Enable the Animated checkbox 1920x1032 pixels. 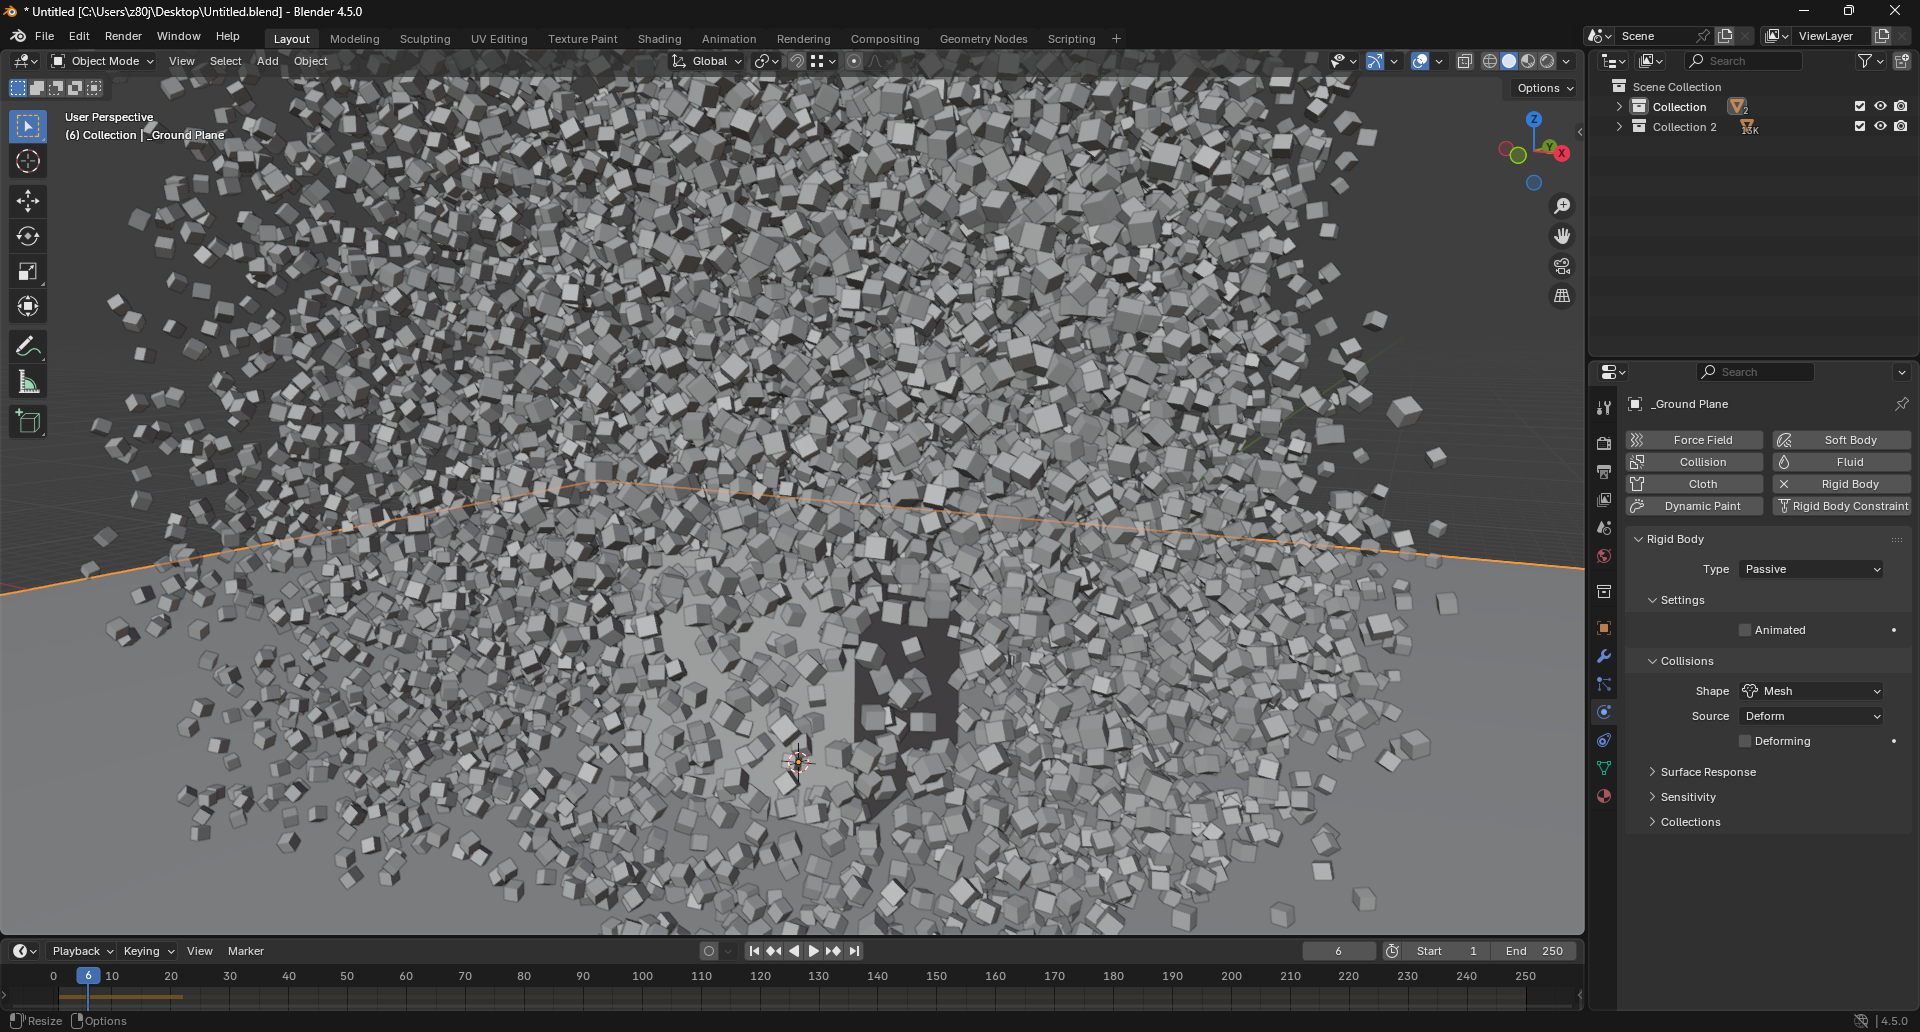1745,630
